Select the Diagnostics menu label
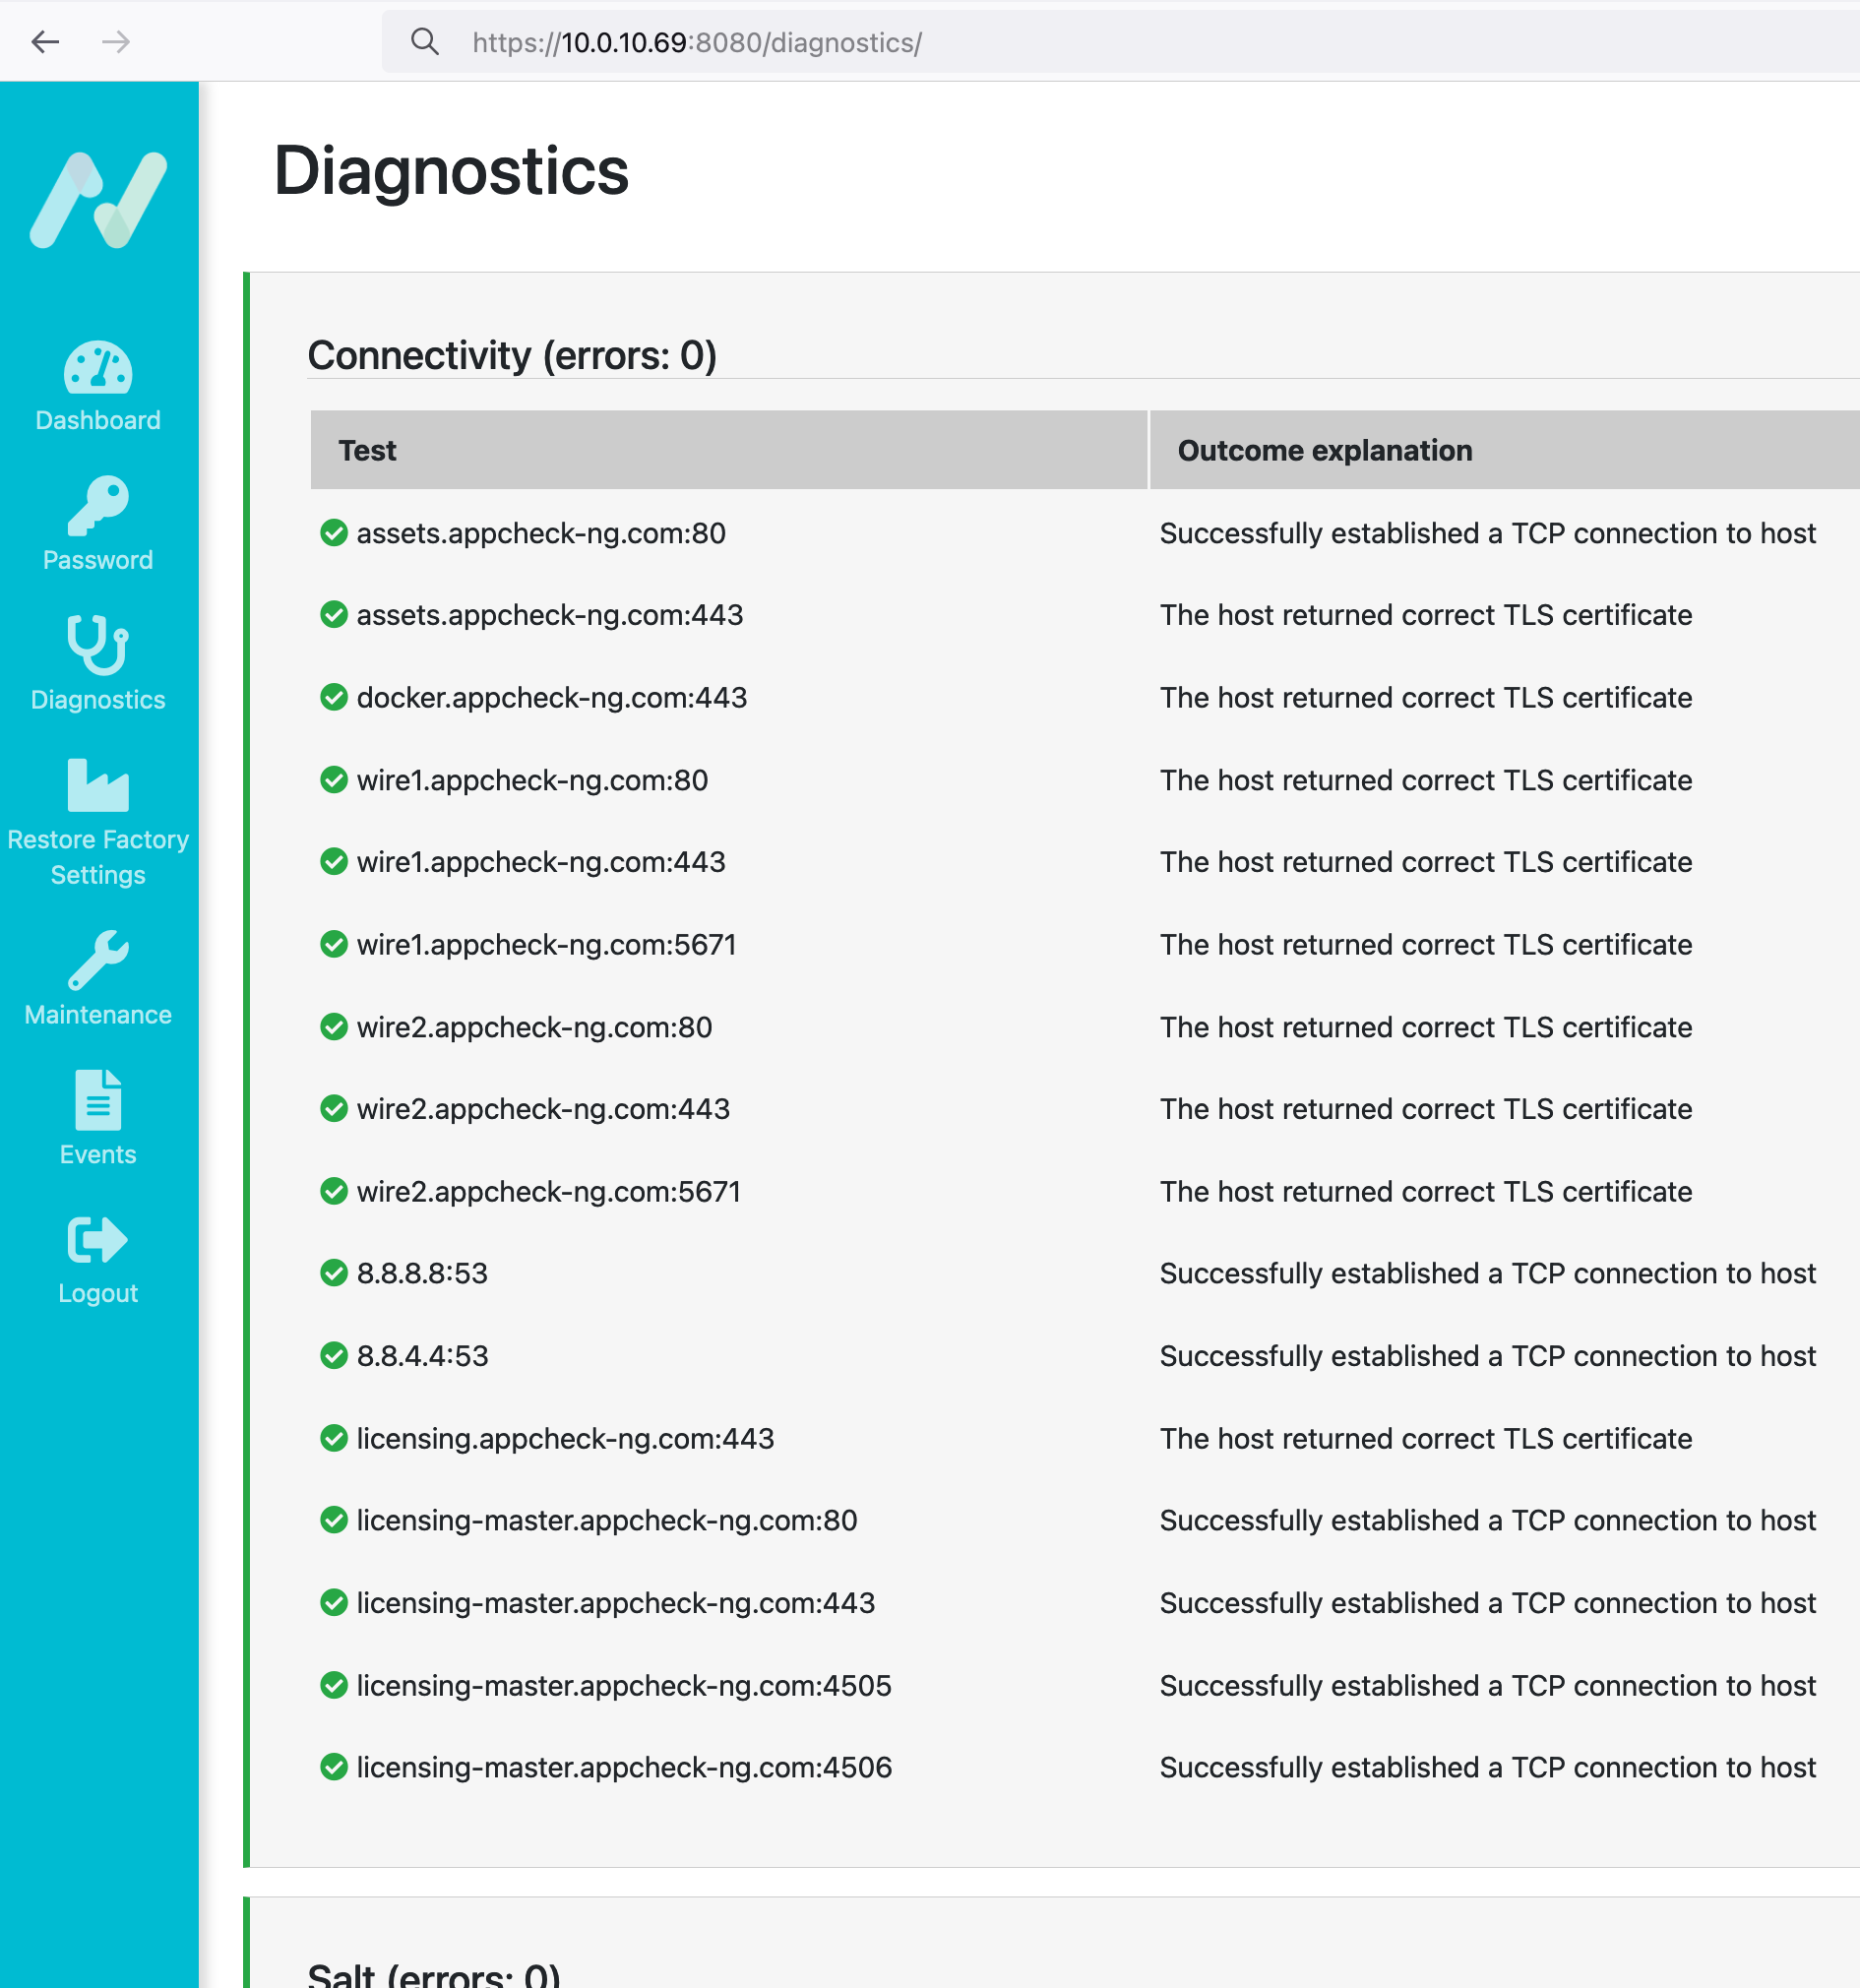This screenshot has width=1860, height=1988. point(98,700)
